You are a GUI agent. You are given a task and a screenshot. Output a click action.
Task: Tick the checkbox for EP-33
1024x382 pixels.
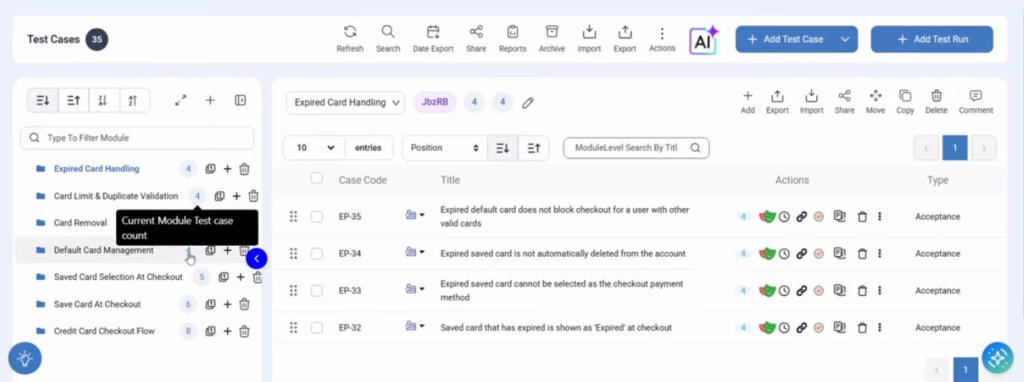[317, 291]
